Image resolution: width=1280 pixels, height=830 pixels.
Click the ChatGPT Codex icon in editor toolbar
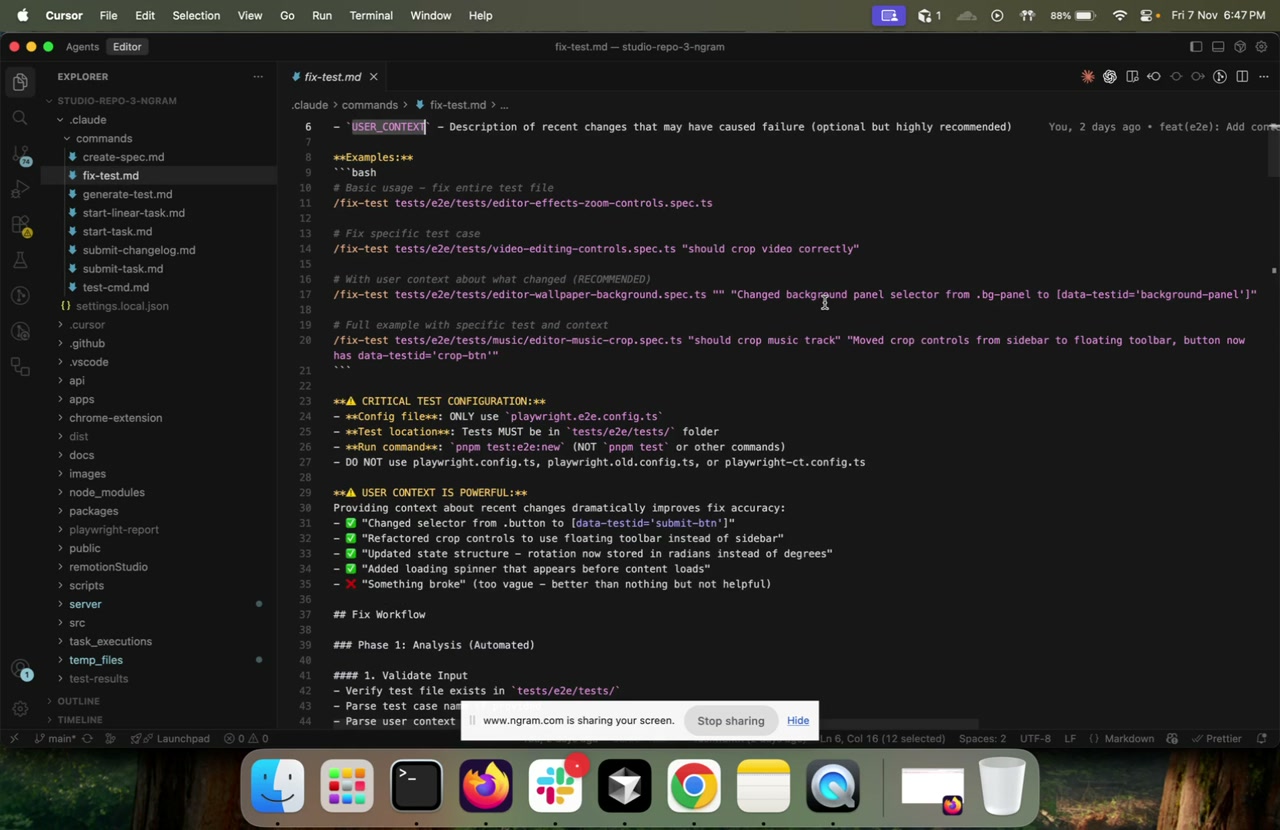pos(1110,77)
